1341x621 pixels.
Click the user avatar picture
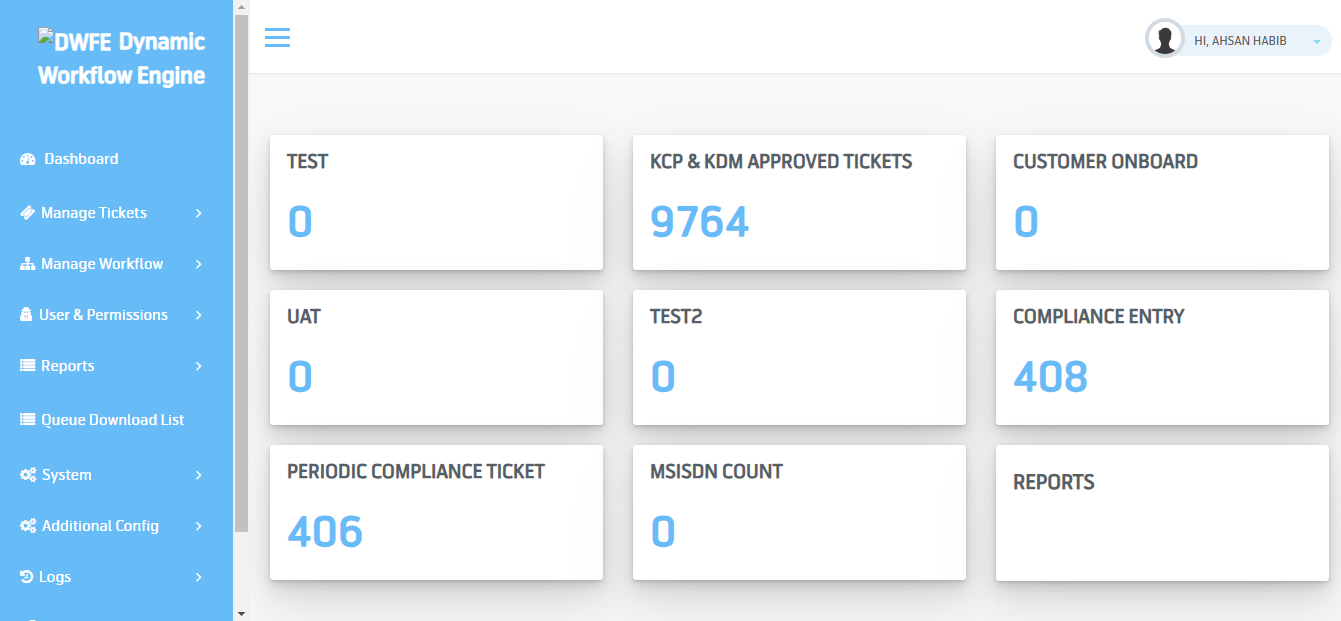tap(1164, 40)
